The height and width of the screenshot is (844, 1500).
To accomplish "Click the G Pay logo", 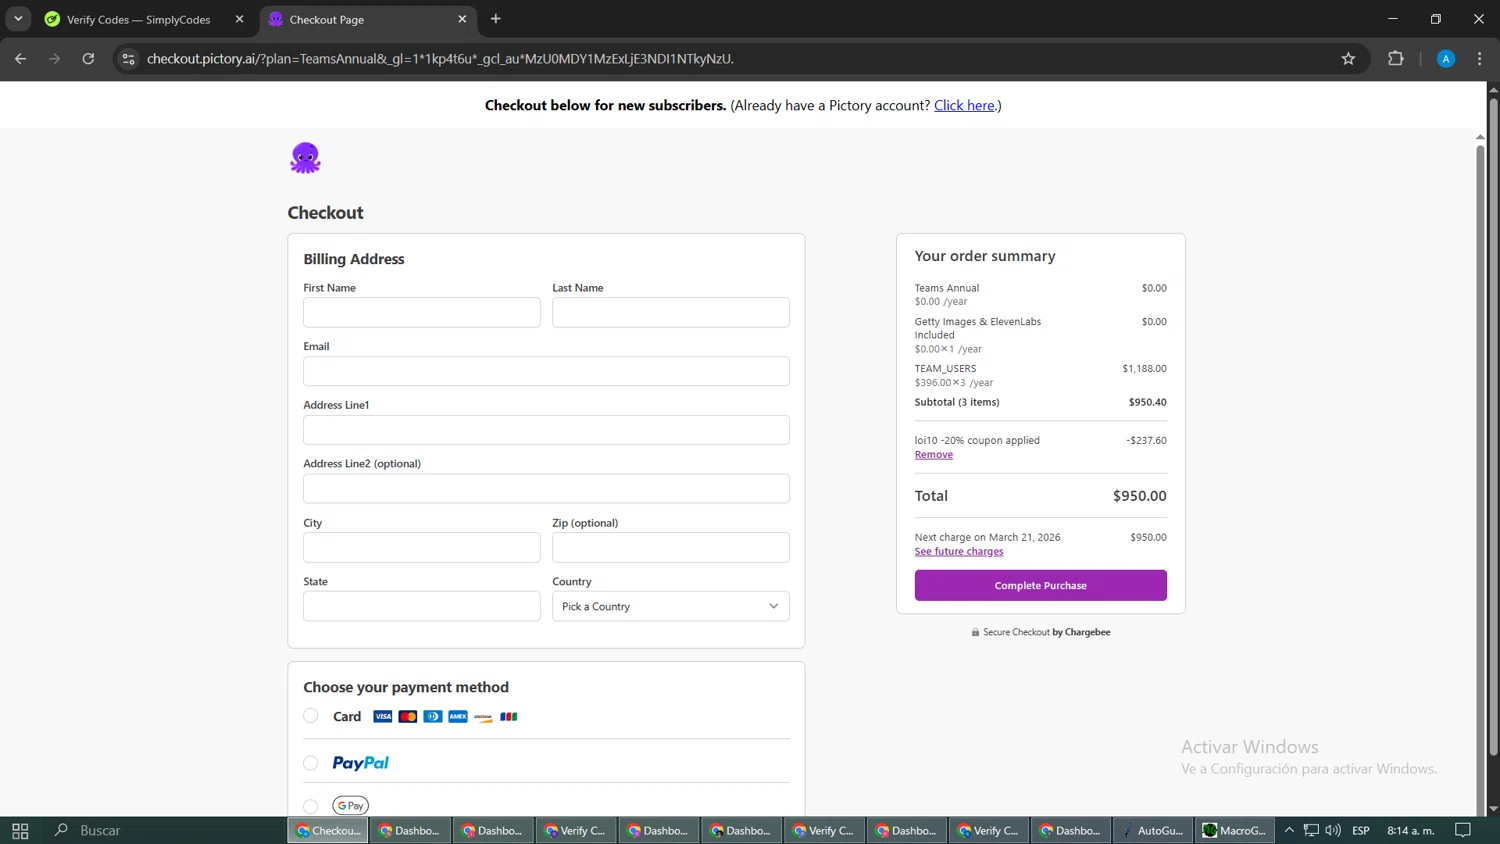I will pyautogui.click(x=351, y=805).
